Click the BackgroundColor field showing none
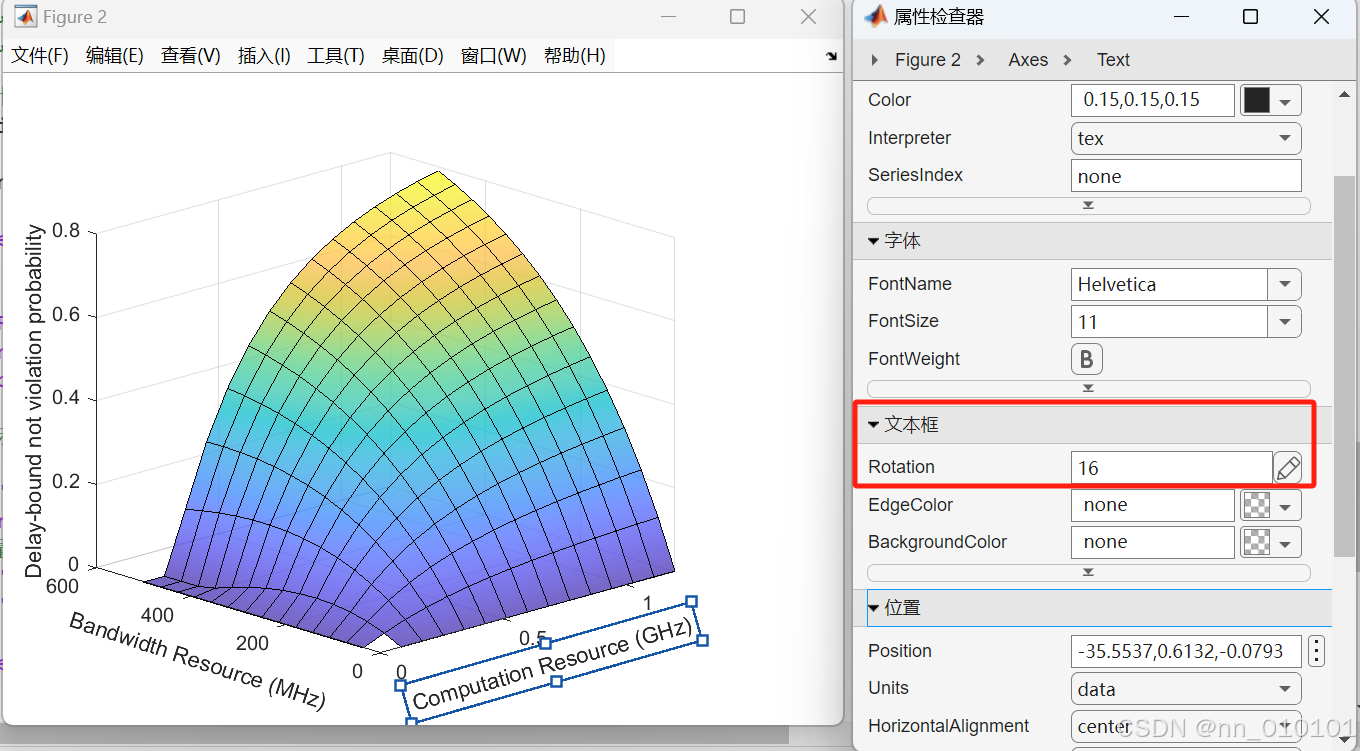1360x751 pixels. (1153, 542)
